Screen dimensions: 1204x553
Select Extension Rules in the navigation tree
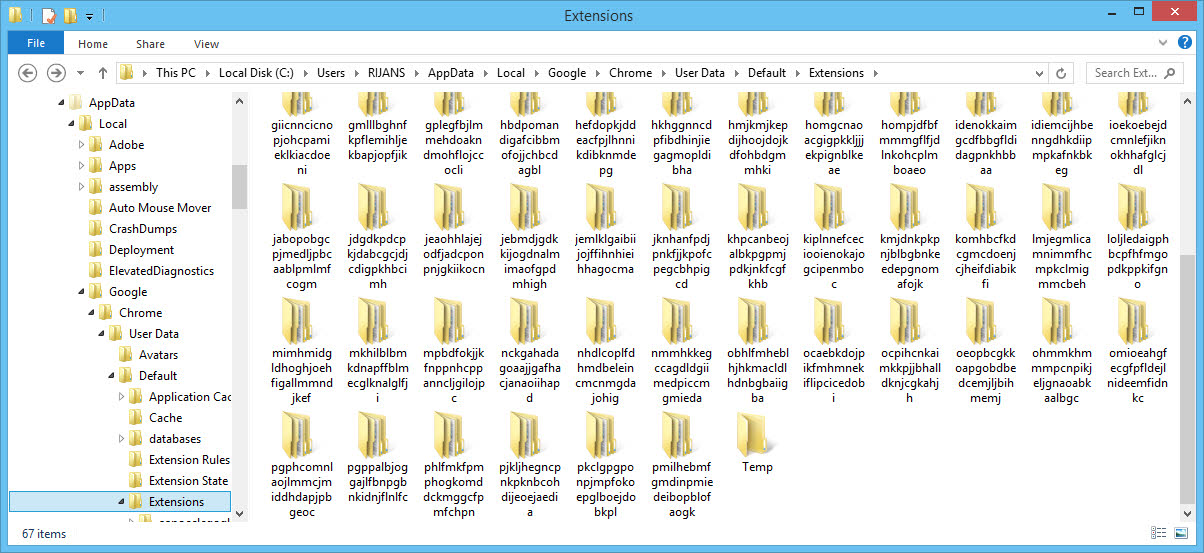tap(188, 460)
